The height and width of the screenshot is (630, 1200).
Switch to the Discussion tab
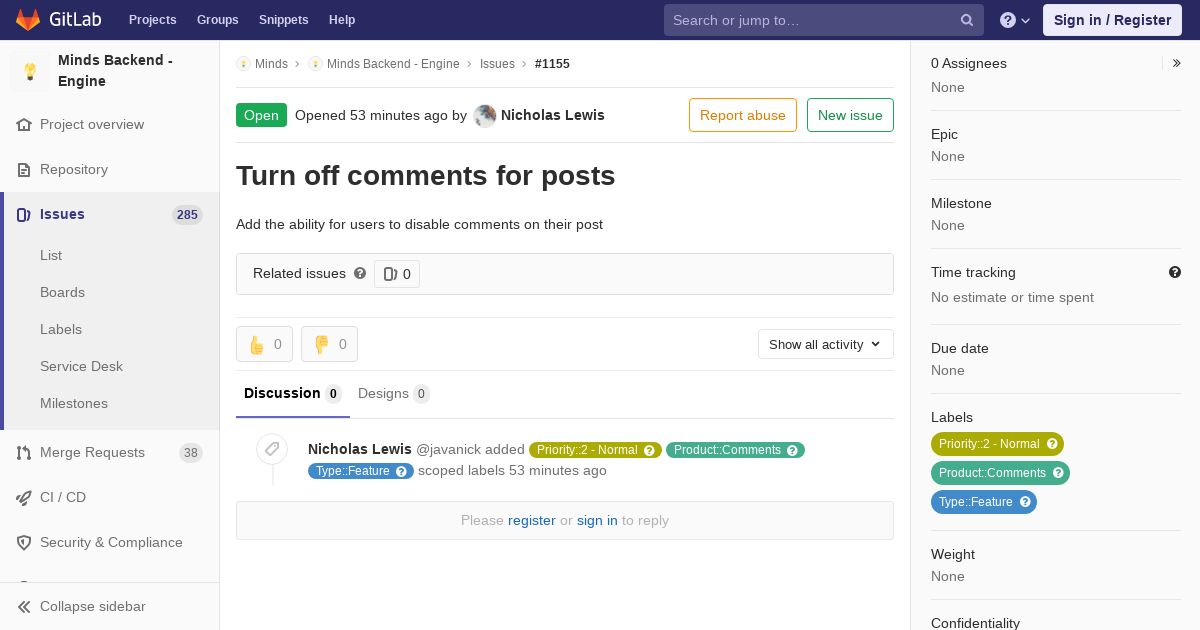293,394
